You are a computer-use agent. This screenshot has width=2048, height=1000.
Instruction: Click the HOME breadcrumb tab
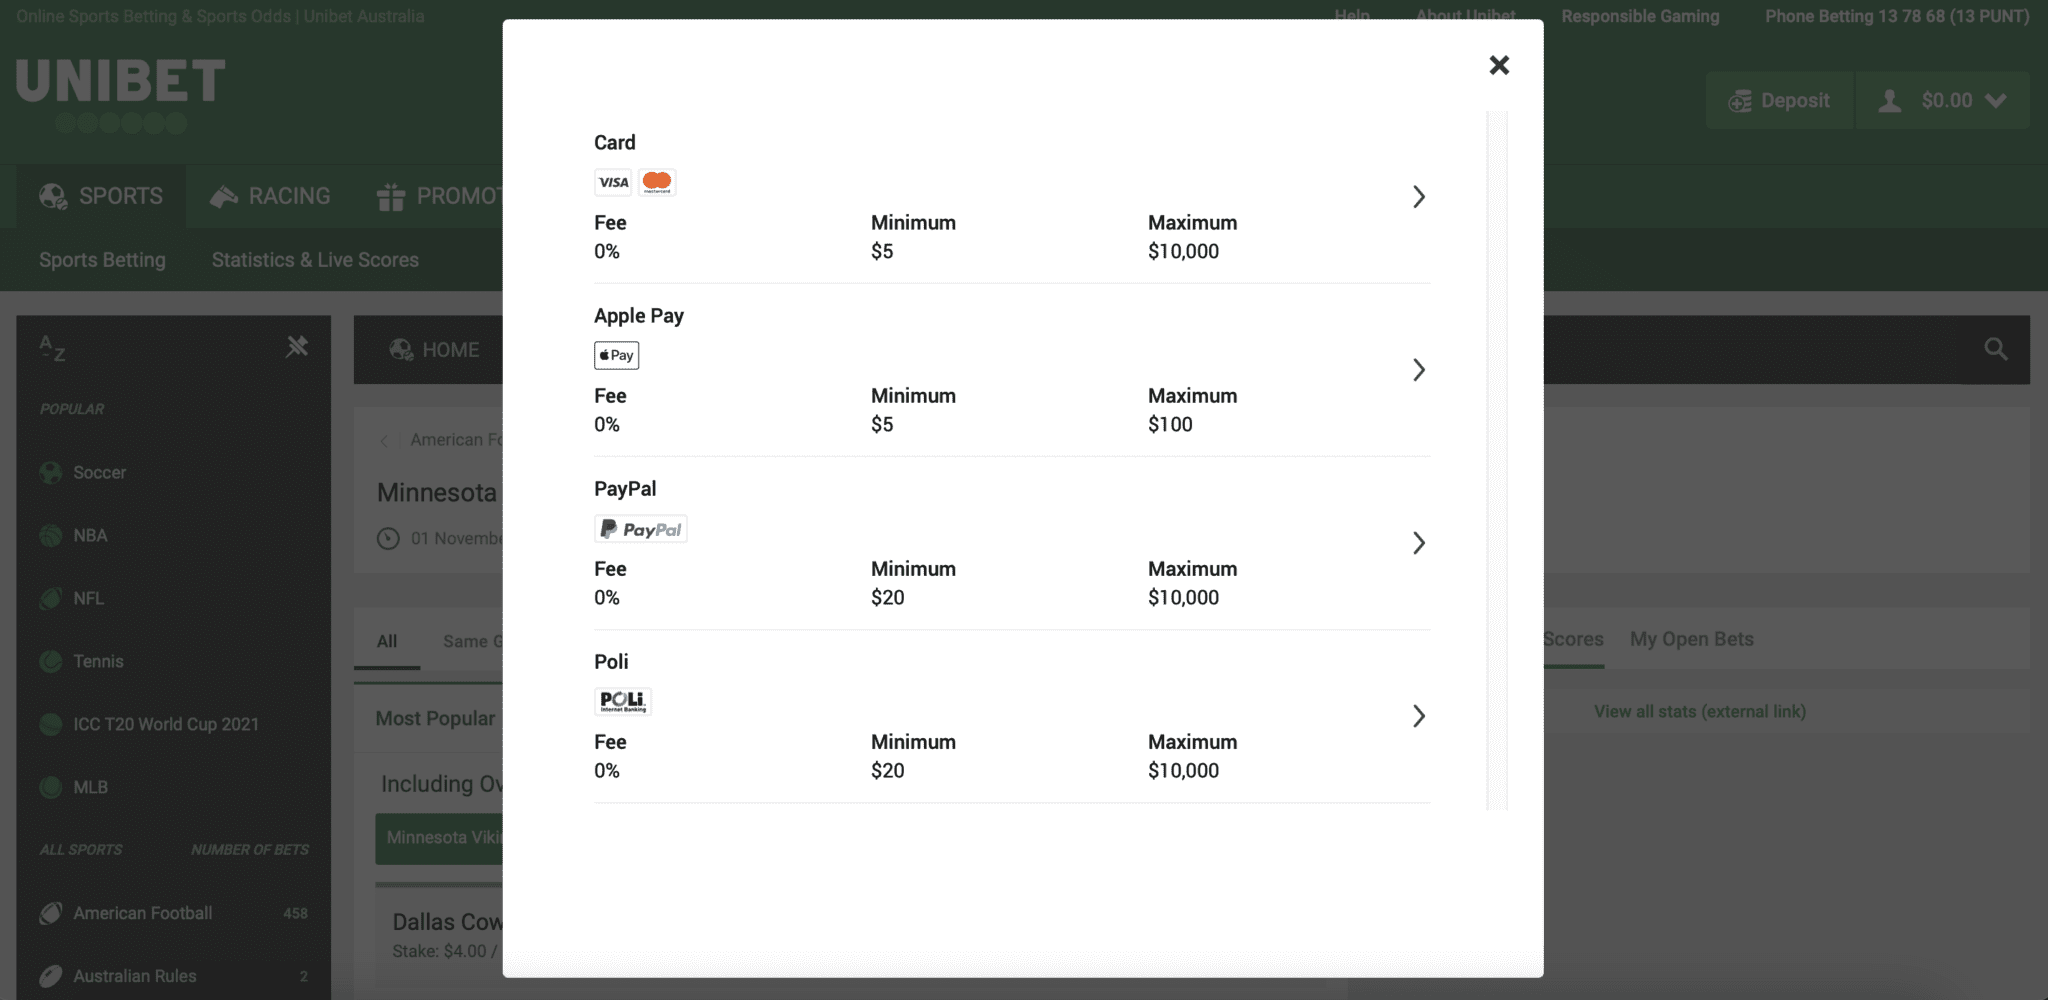[434, 350]
